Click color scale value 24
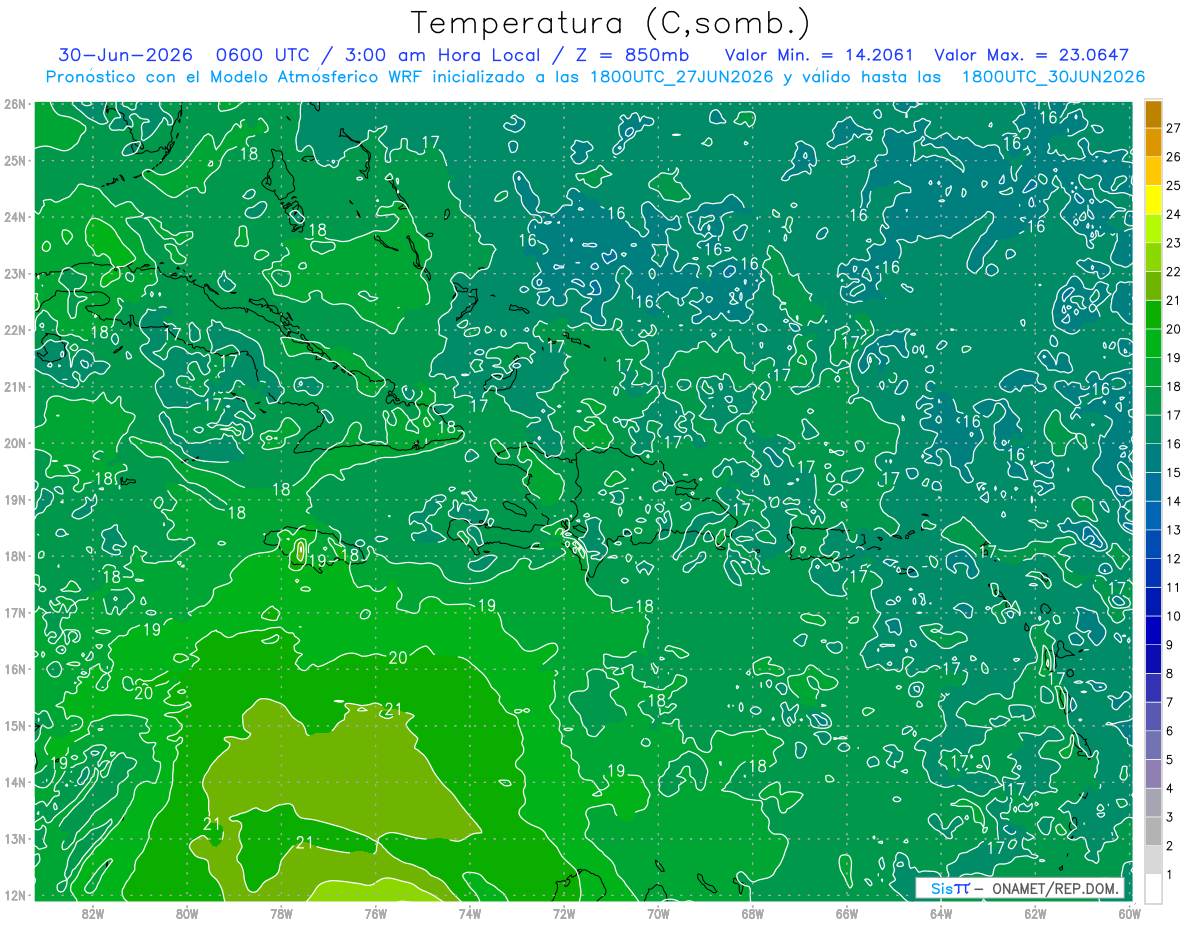This screenshot has height=927, width=1200. coord(1174,215)
